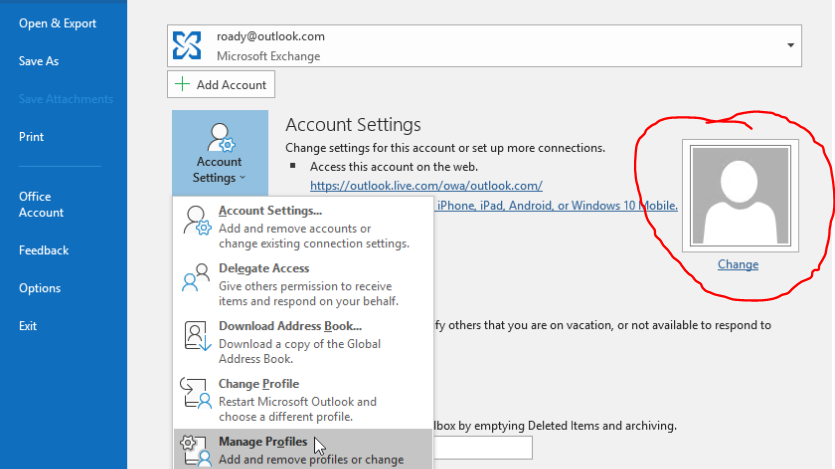Click the profile photo placeholder
This screenshot has height=469, width=835.
(740, 196)
